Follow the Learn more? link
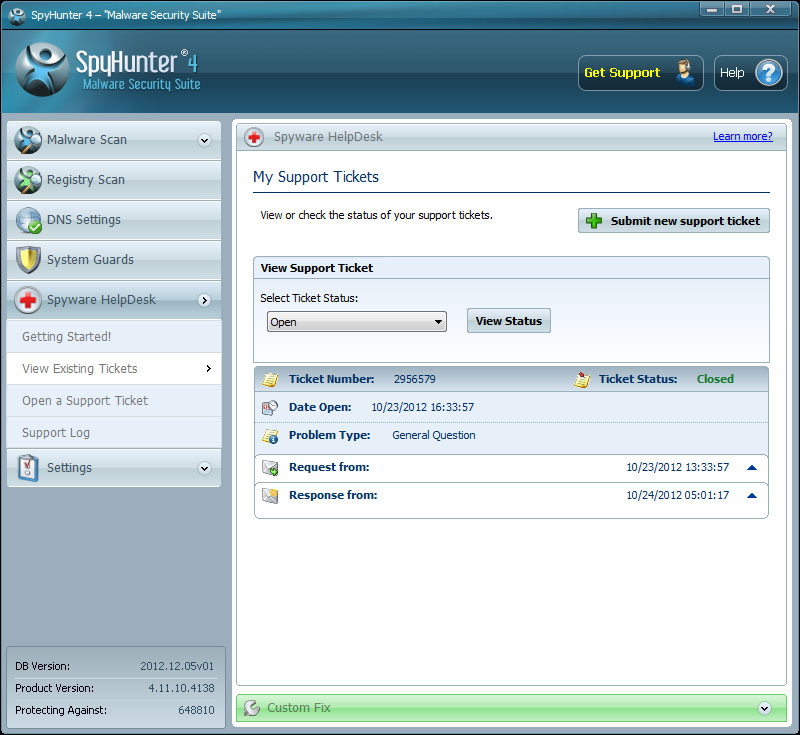Viewport: 800px width, 735px height. [742, 137]
